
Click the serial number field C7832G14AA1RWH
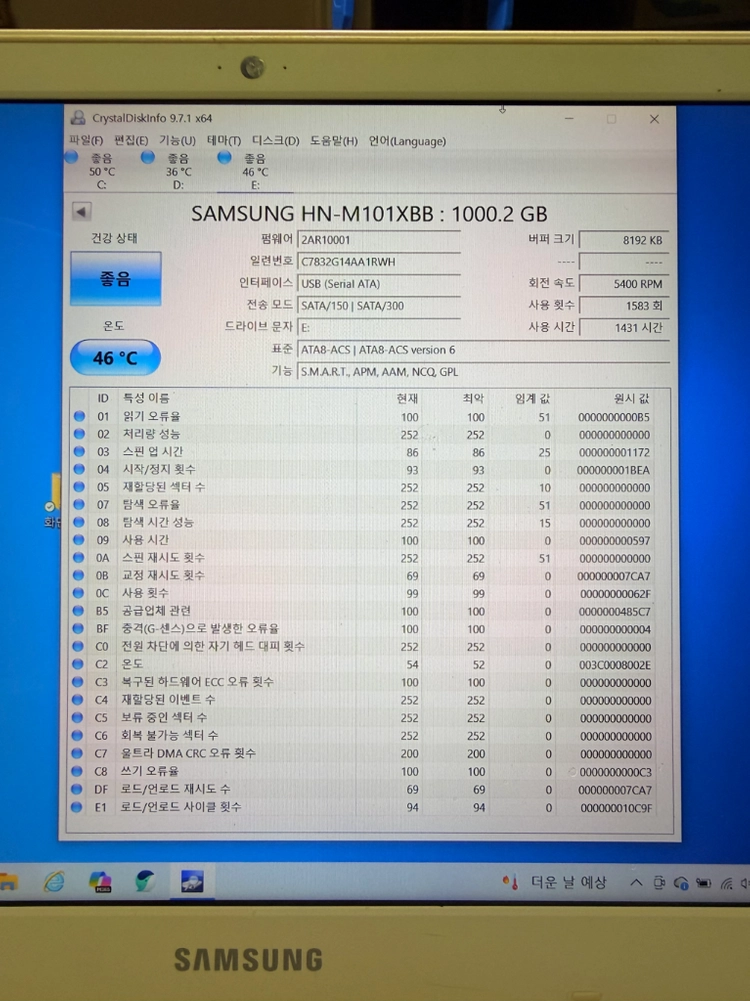coord(379,262)
